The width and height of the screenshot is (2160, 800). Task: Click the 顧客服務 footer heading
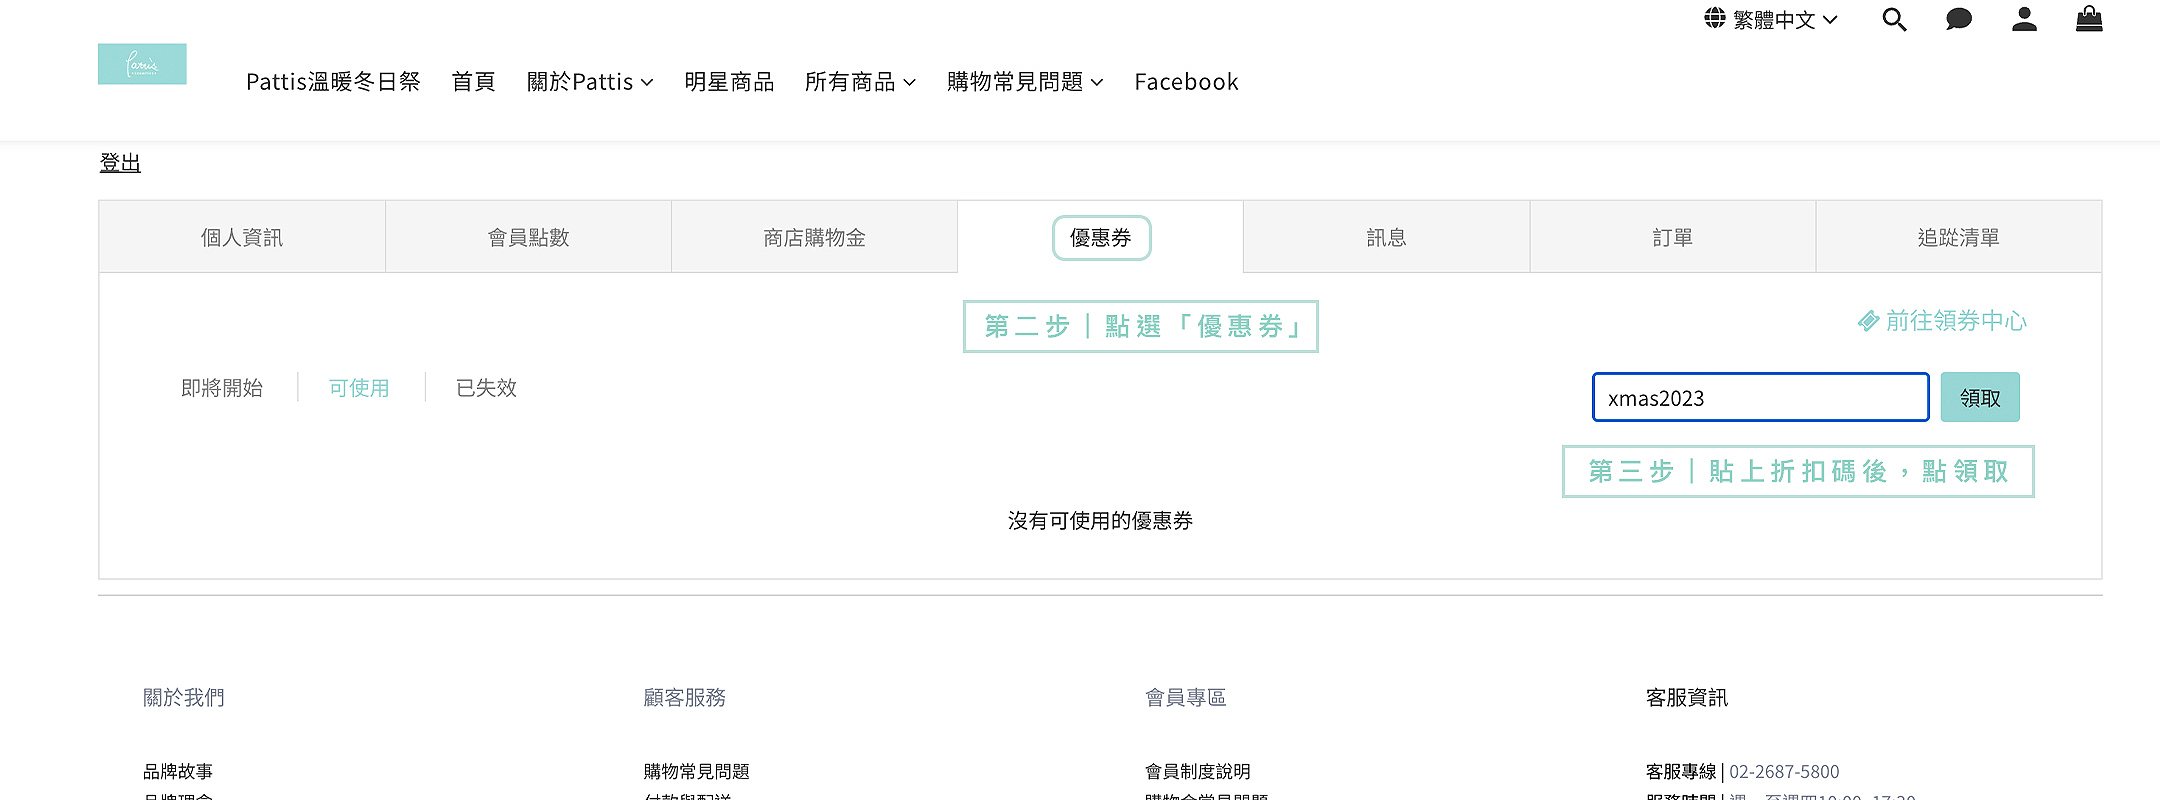coord(685,697)
